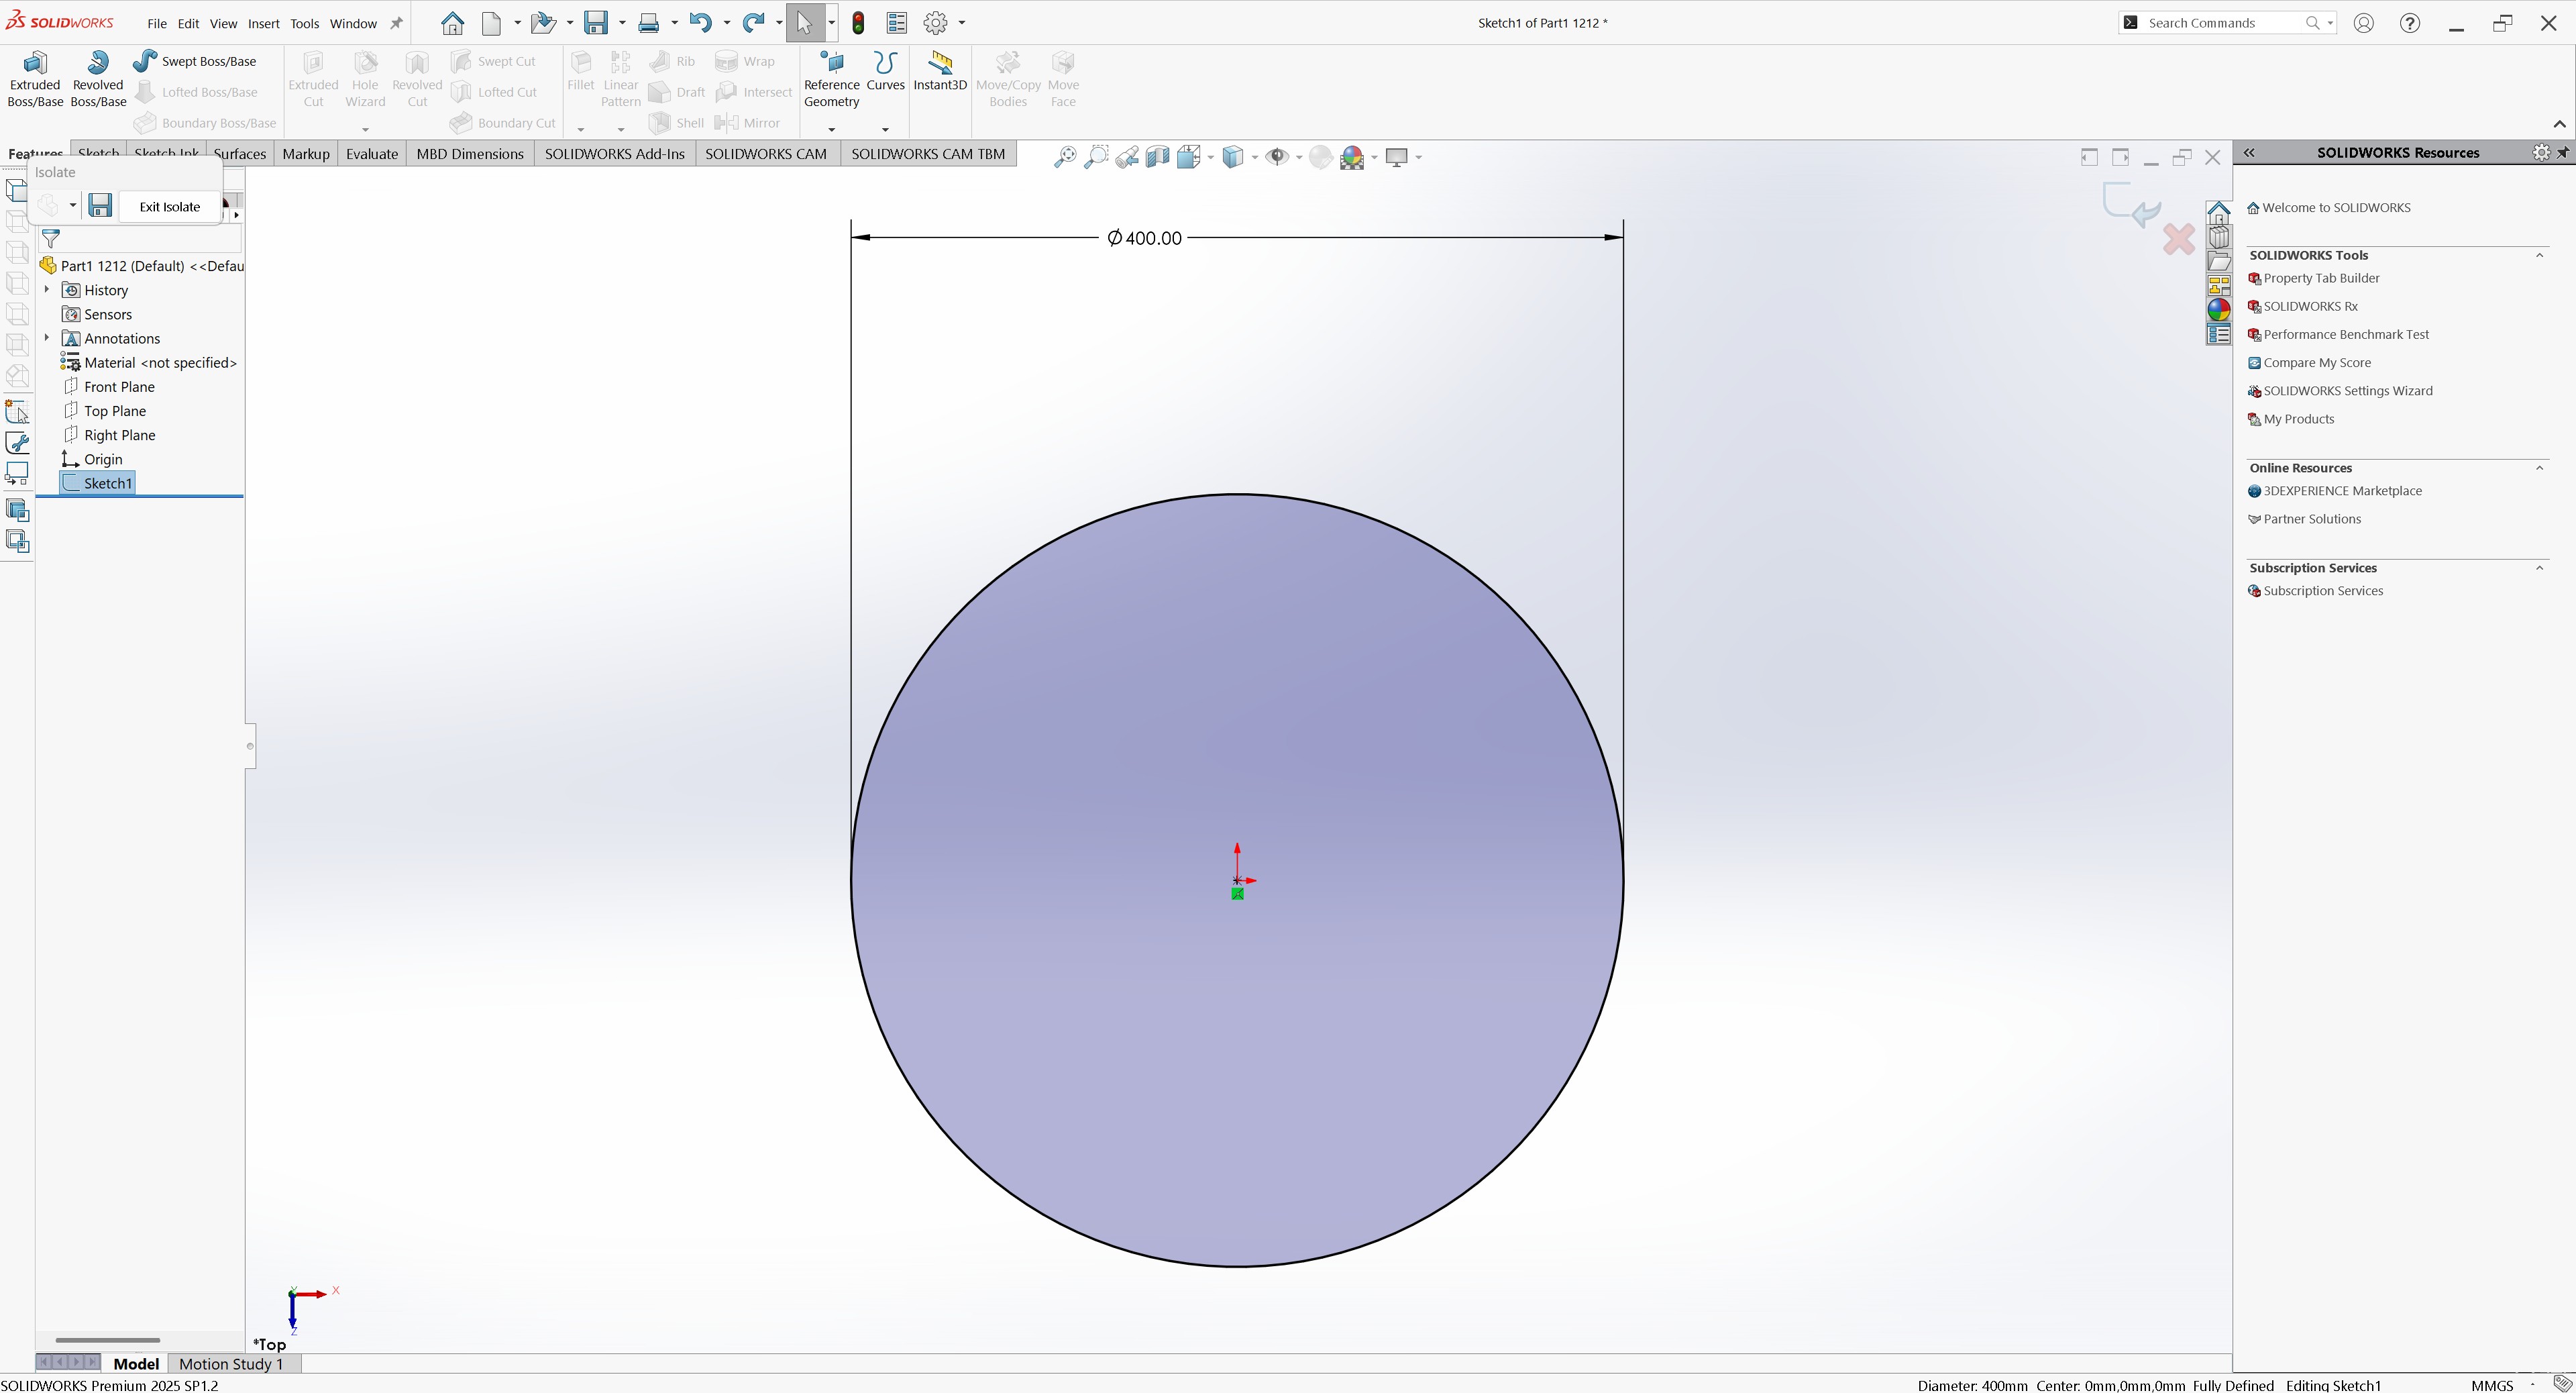This screenshot has height=1393, width=2576.
Task: Click the Previous View icon
Action: 1127,157
